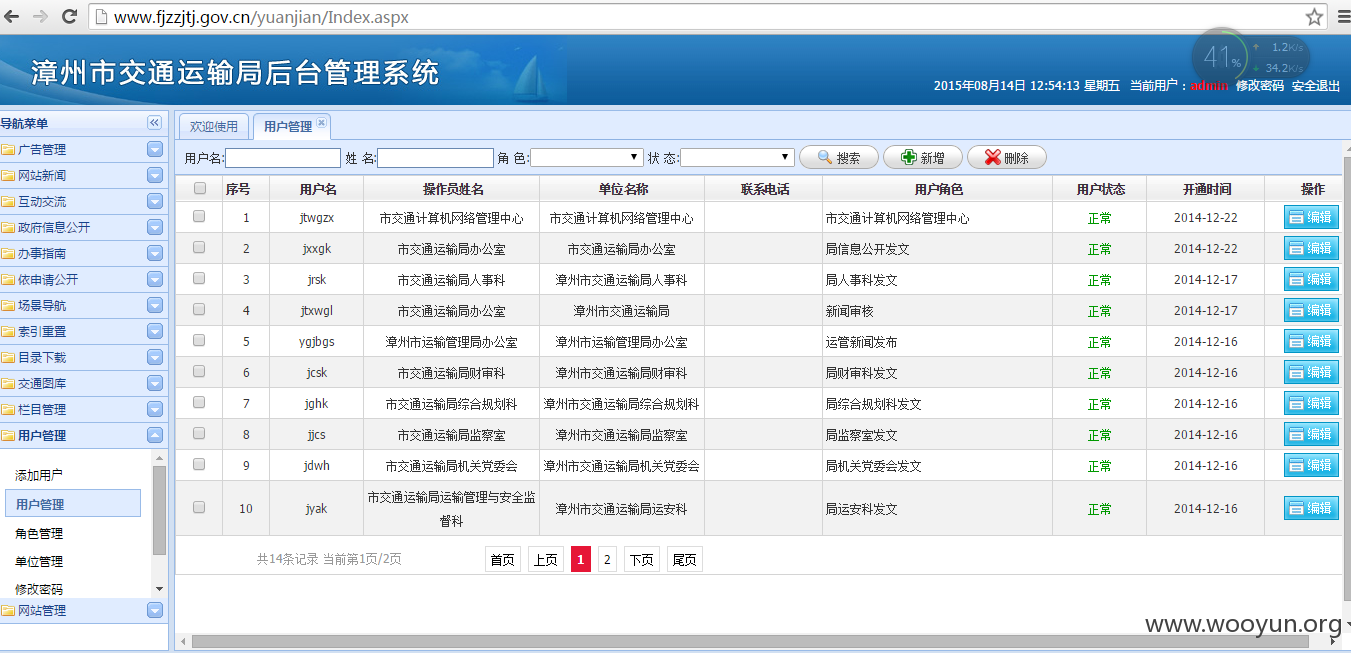Click the 用户名 input field
Screen dimensions: 1351x653
(x=283, y=158)
